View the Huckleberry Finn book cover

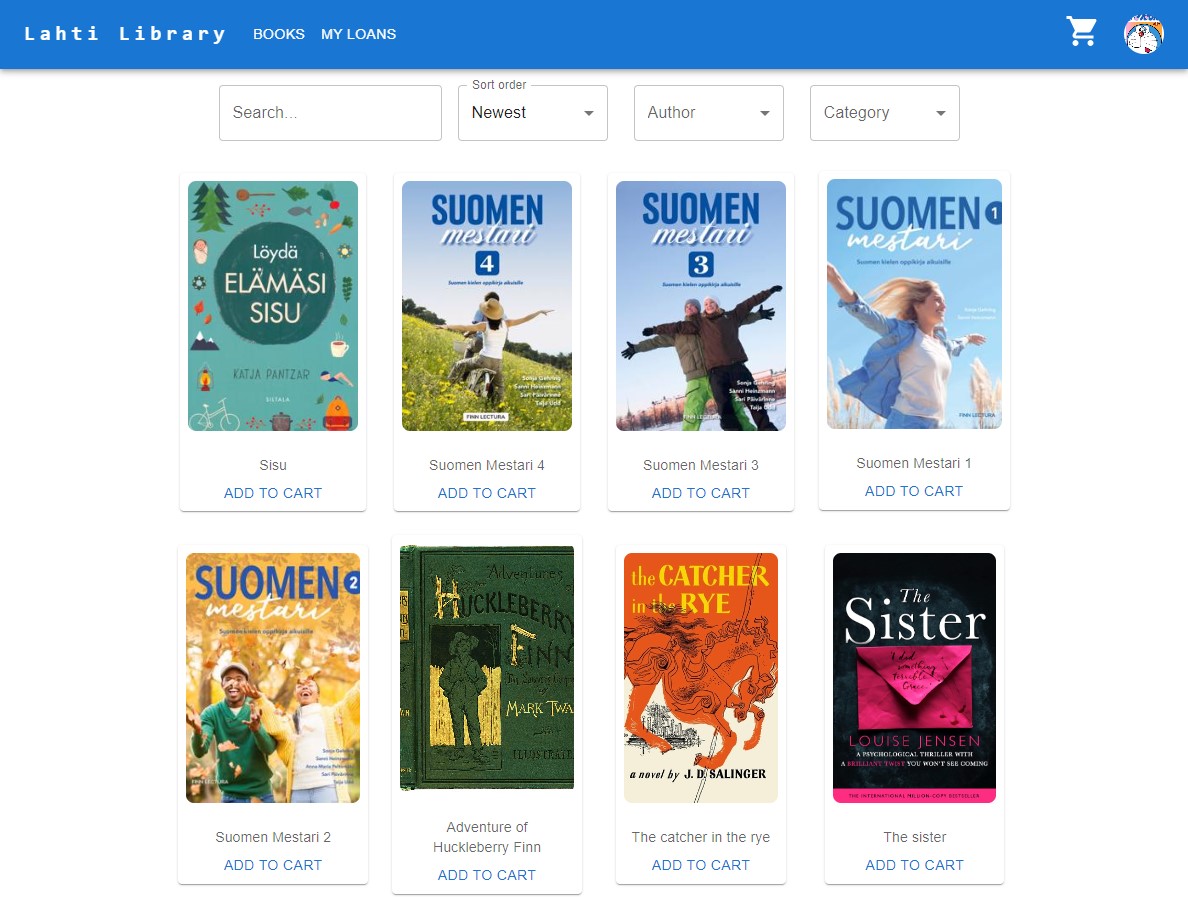pyautogui.click(x=487, y=668)
